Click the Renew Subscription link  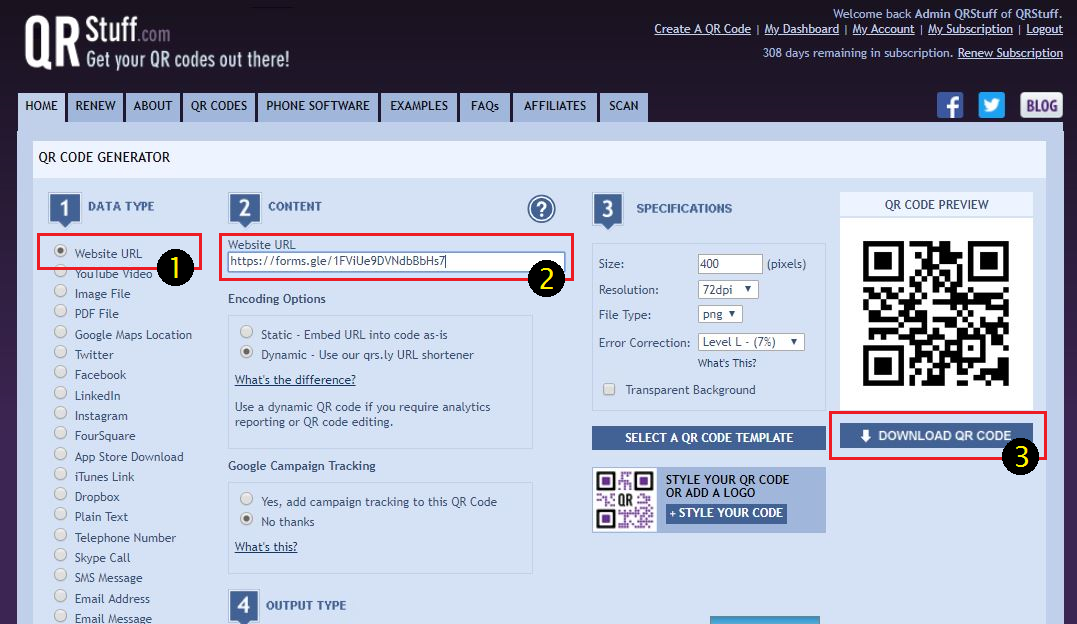pyautogui.click(x=1010, y=53)
